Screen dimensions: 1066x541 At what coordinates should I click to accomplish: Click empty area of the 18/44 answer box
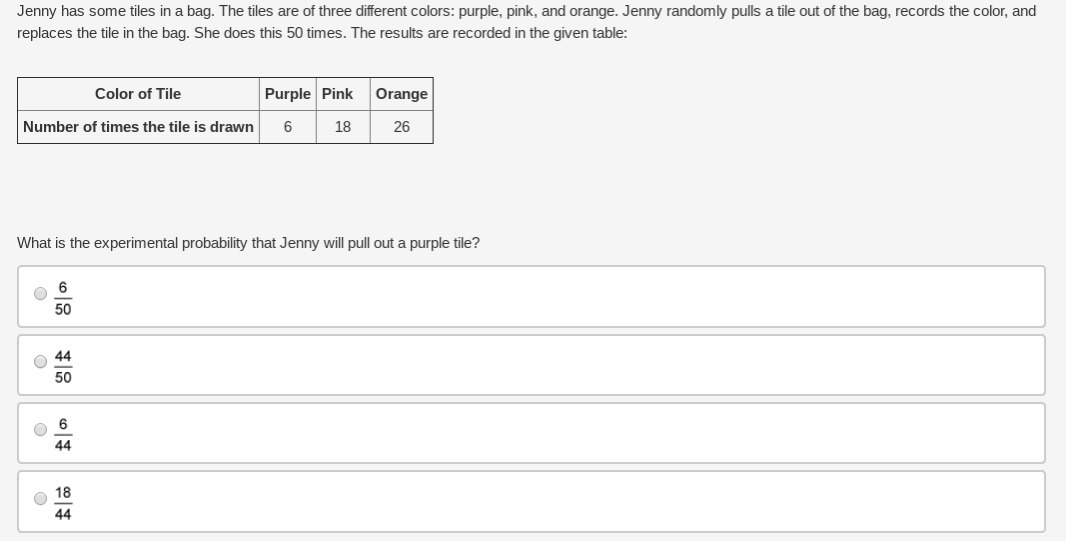(544, 502)
